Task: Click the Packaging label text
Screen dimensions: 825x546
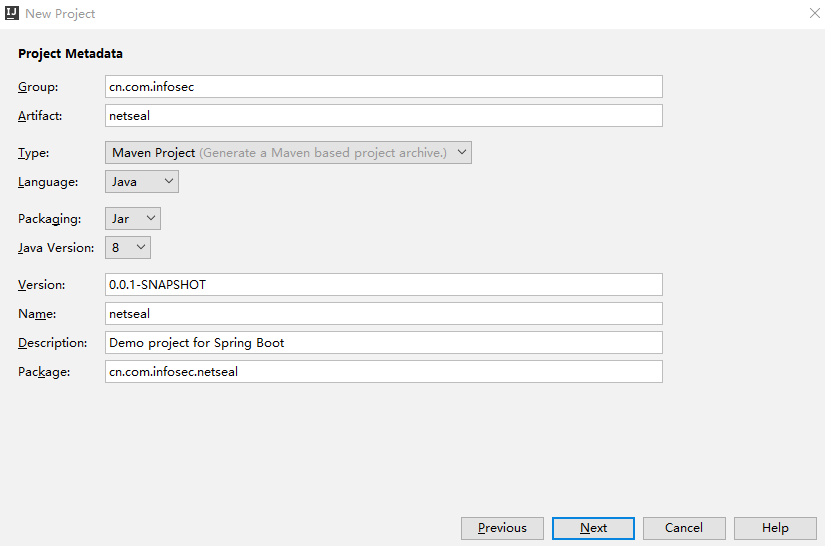Action: point(49,219)
